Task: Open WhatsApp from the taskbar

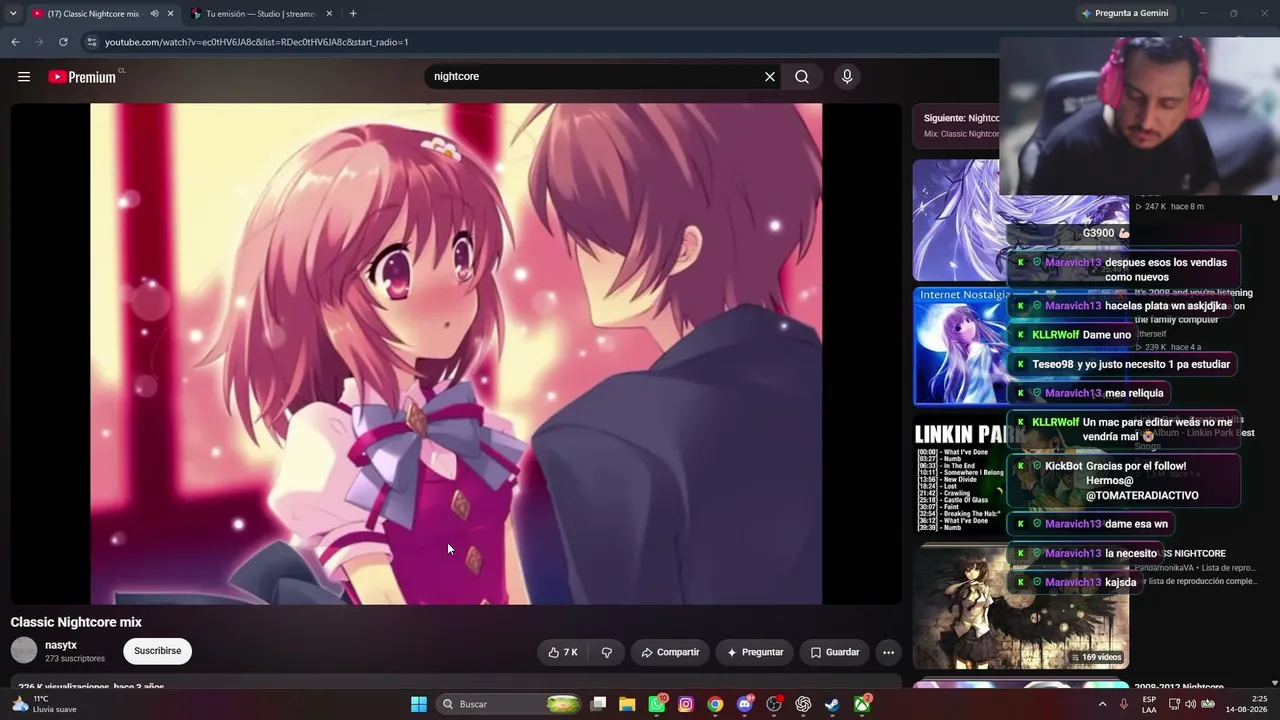Action: (657, 704)
